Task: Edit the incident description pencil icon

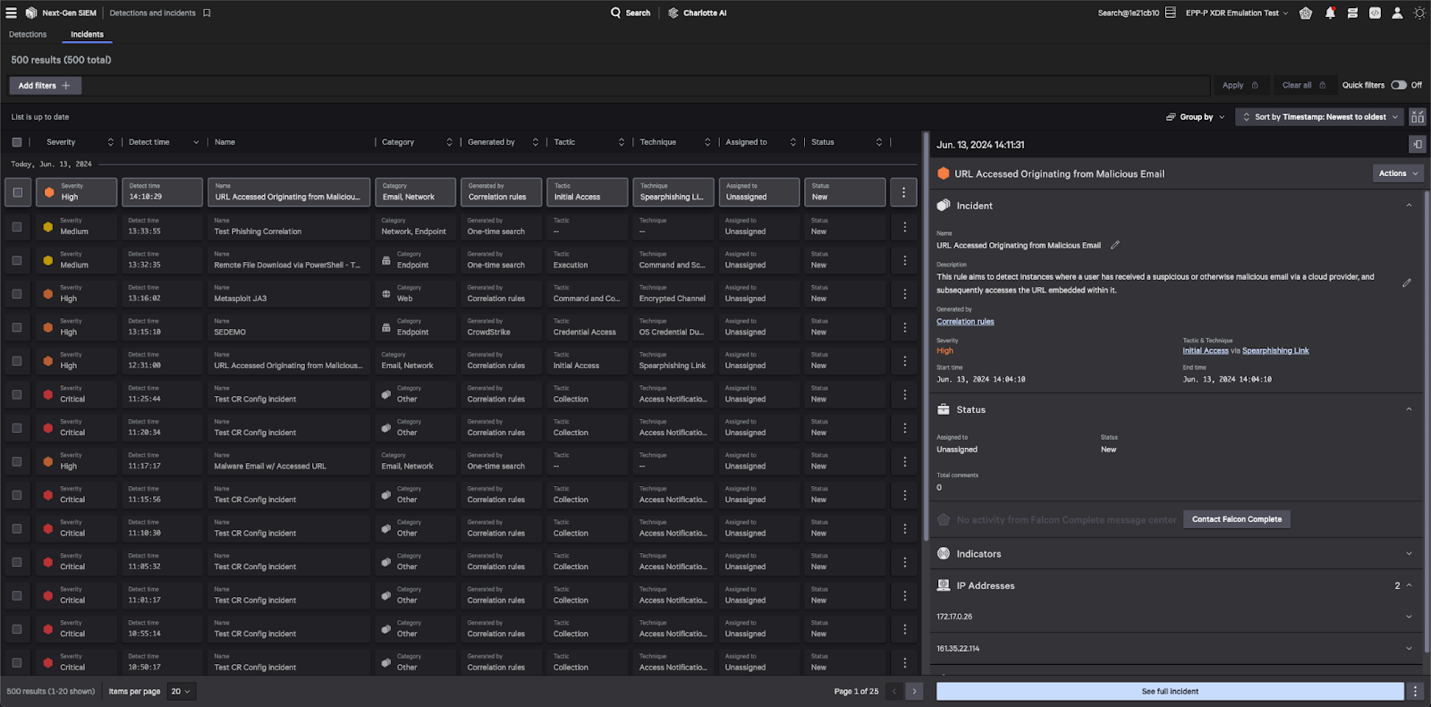Action: pyautogui.click(x=1407, y=283)
